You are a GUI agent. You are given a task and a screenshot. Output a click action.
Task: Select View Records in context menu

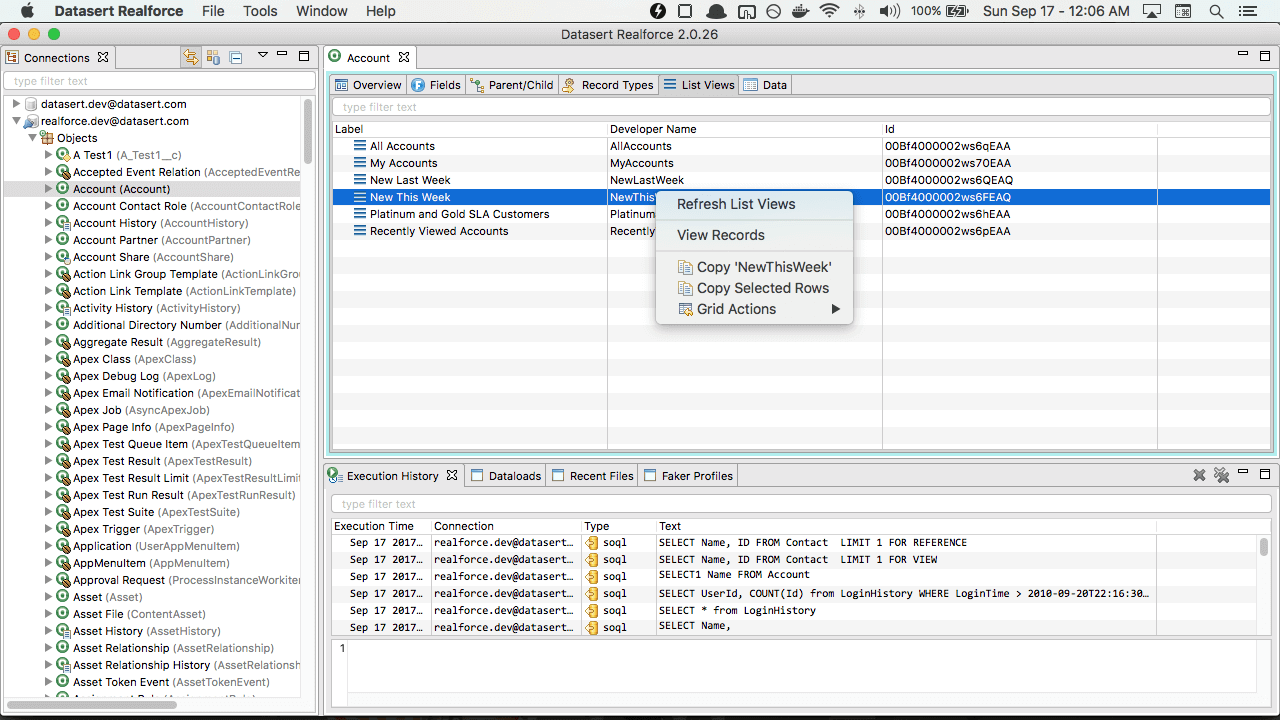(754, 235)
